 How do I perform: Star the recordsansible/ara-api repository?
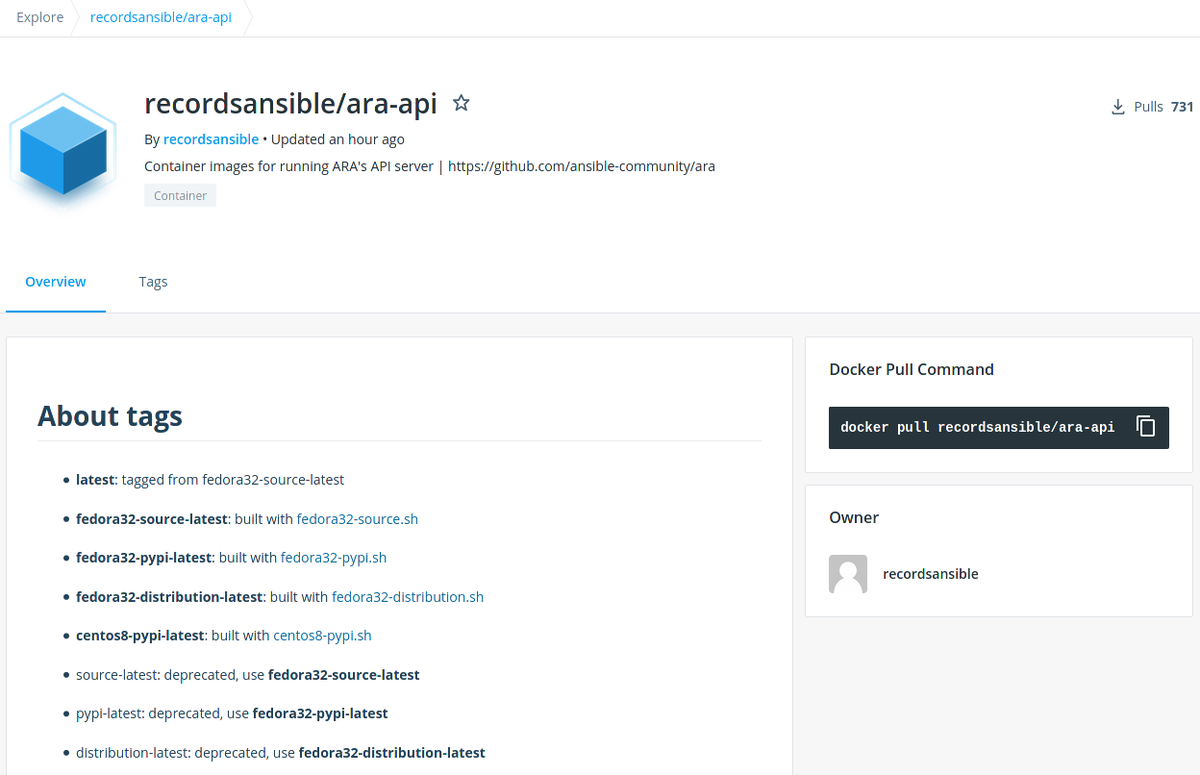461,102
